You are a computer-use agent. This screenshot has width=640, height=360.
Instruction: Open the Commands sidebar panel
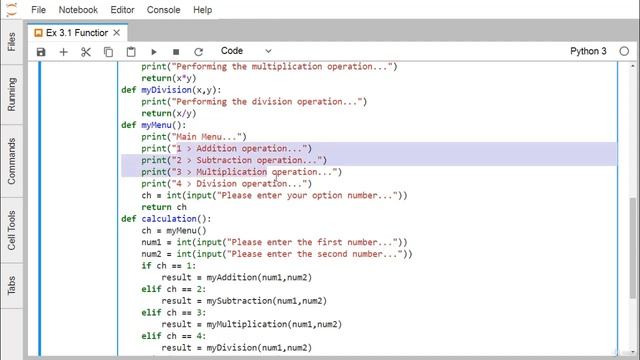[x=11, y=161]
